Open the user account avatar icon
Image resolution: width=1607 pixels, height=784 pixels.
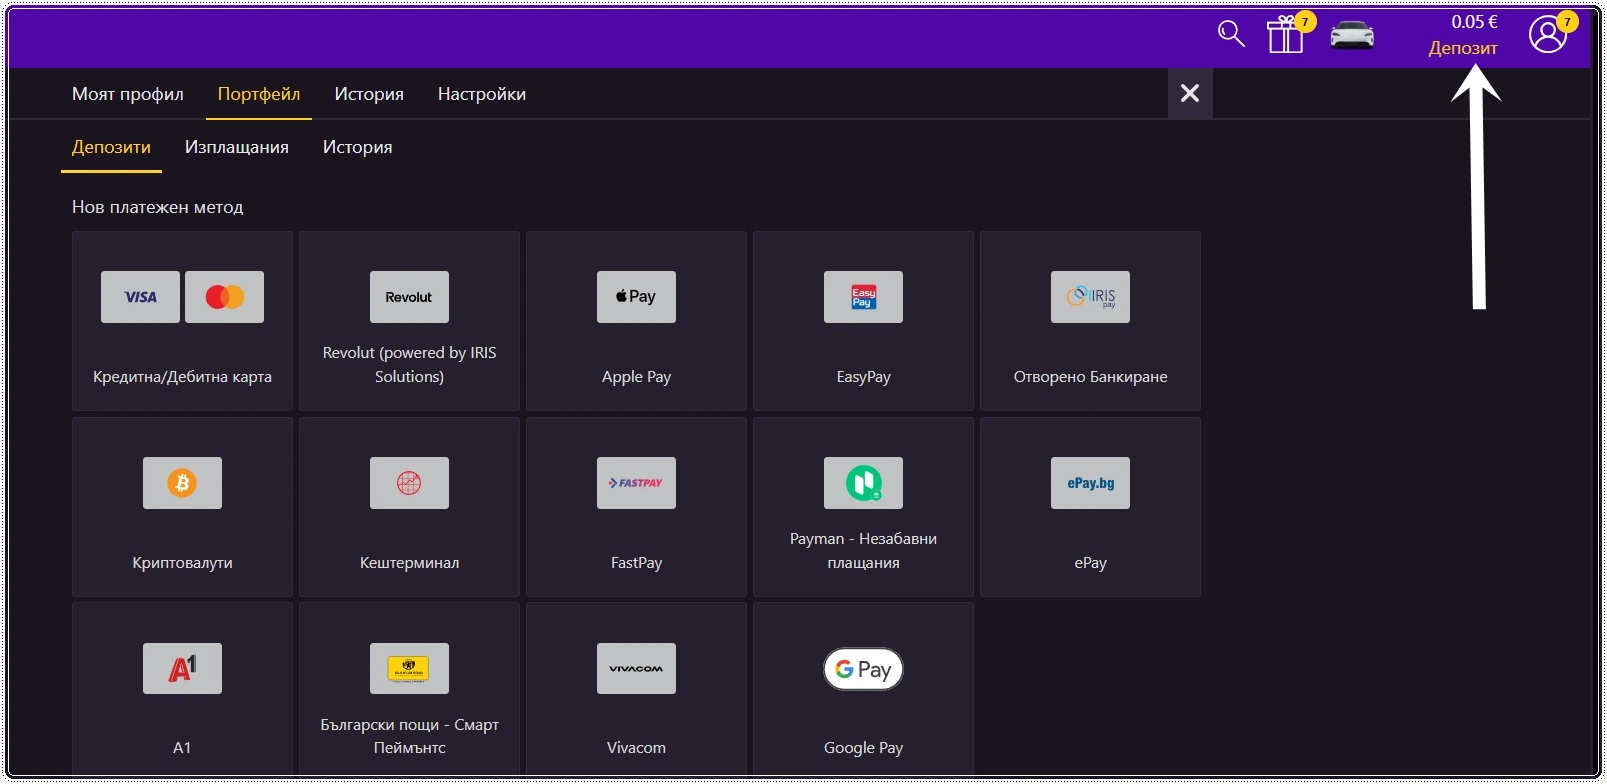click(1548, 34)
